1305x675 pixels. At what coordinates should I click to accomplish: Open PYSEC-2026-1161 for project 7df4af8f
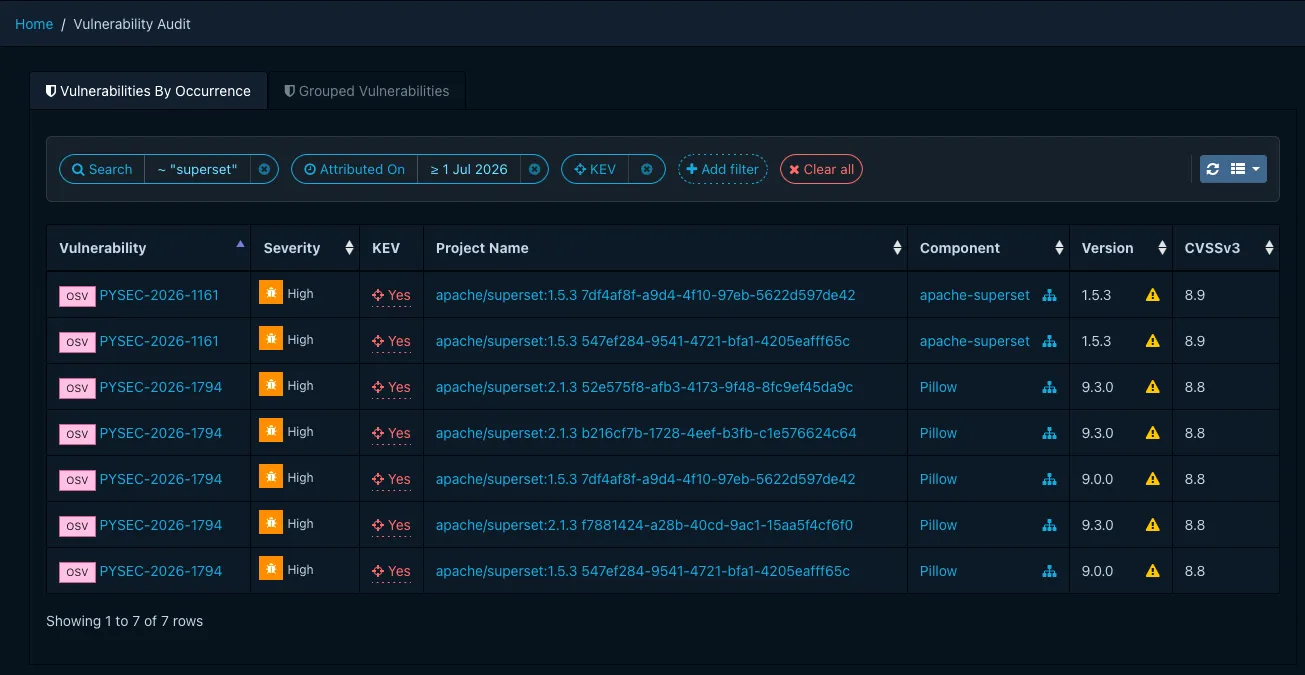tap(160, 295)
